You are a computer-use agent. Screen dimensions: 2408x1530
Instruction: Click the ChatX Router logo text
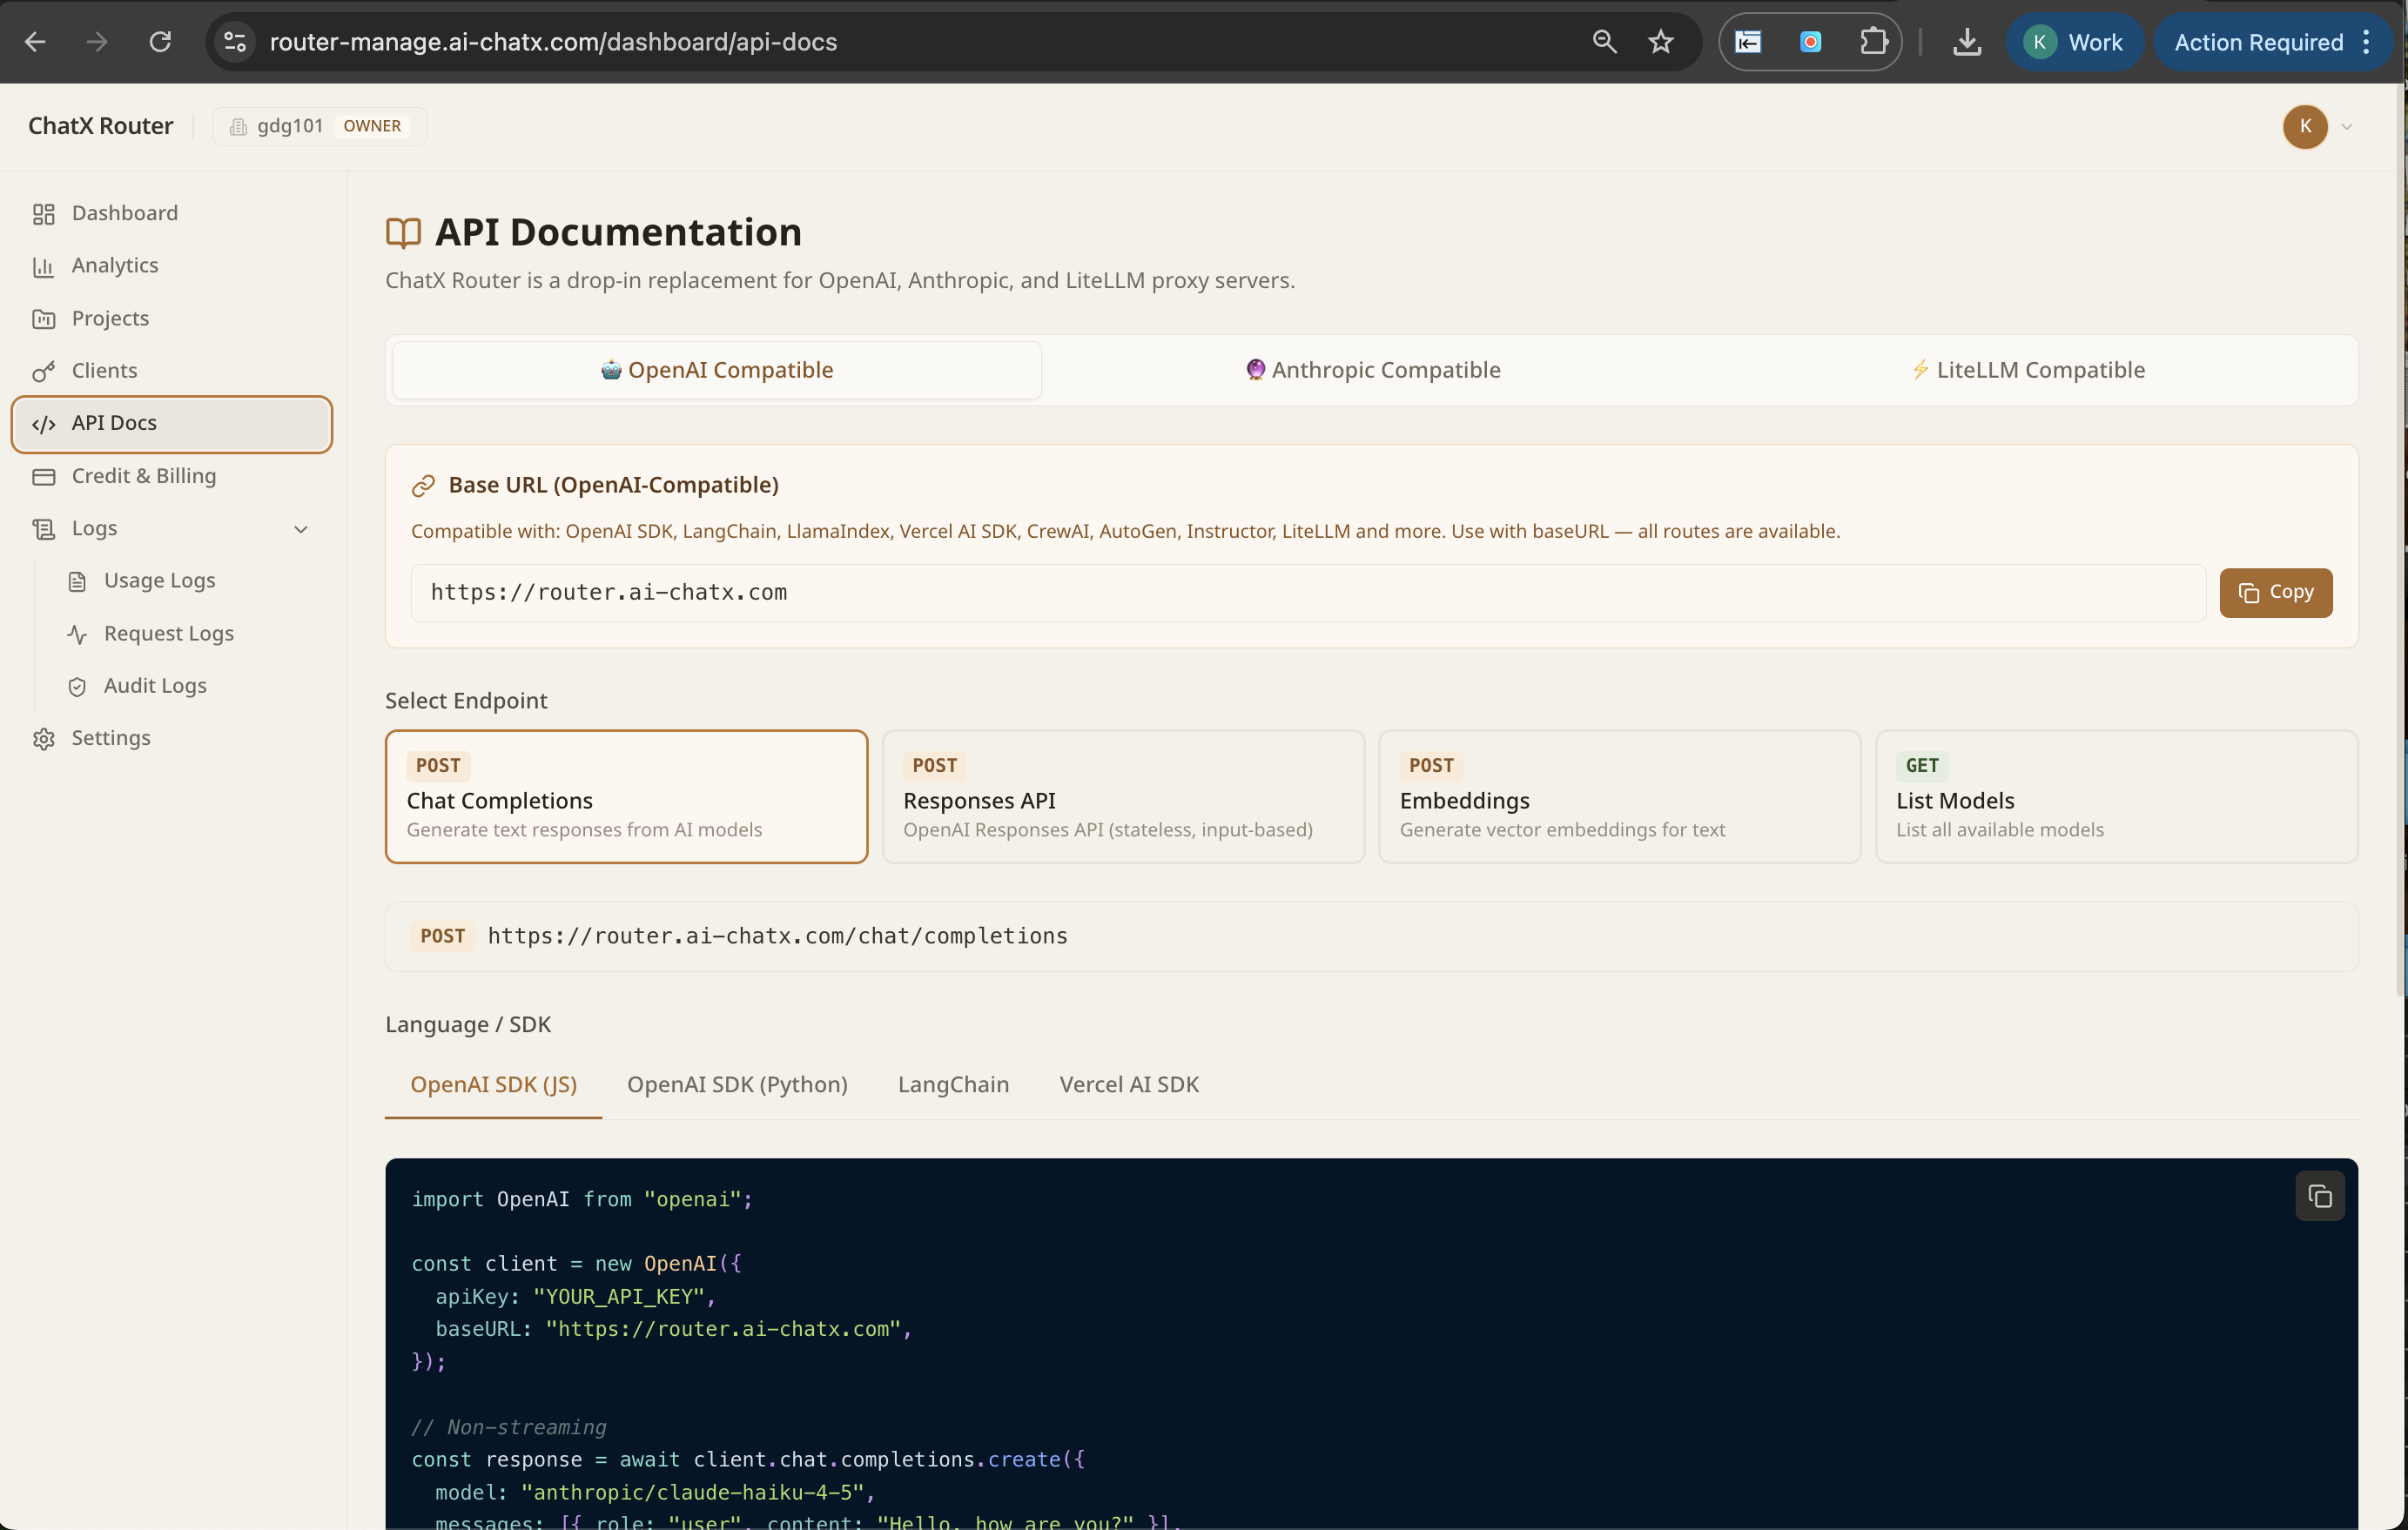point(100,126)
